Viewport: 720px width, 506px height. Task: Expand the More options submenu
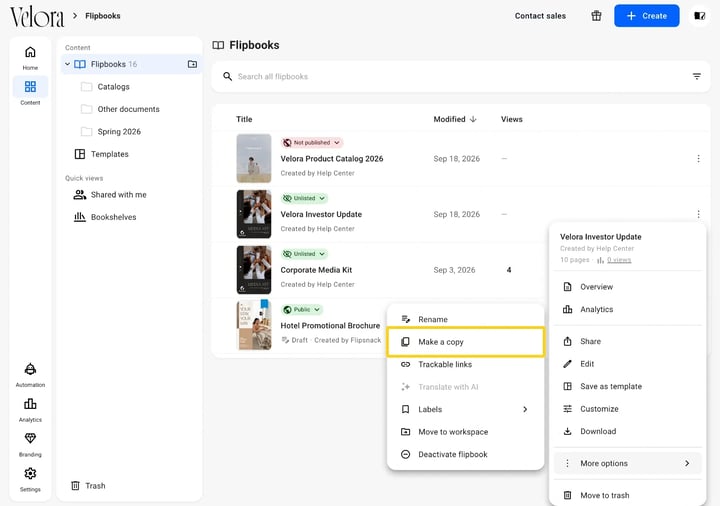[x=628, y=464]
